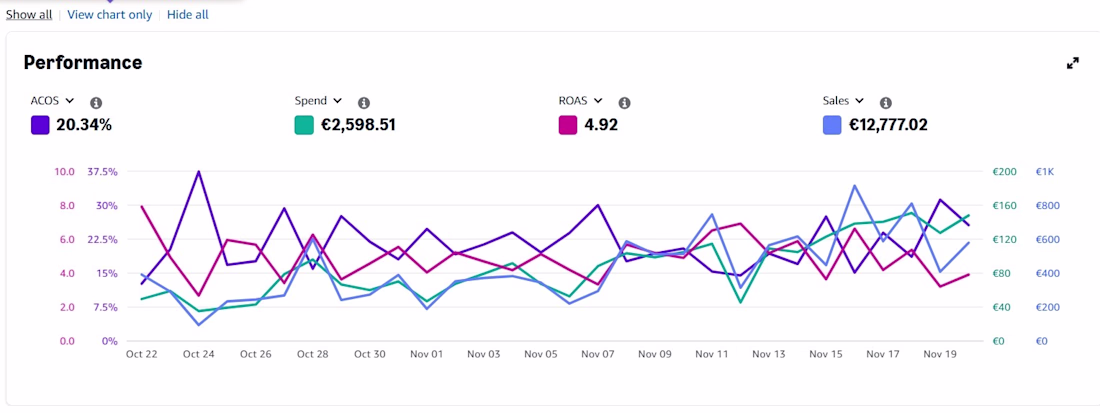Click the green Spend color swatch

click(x=304, y=126)
